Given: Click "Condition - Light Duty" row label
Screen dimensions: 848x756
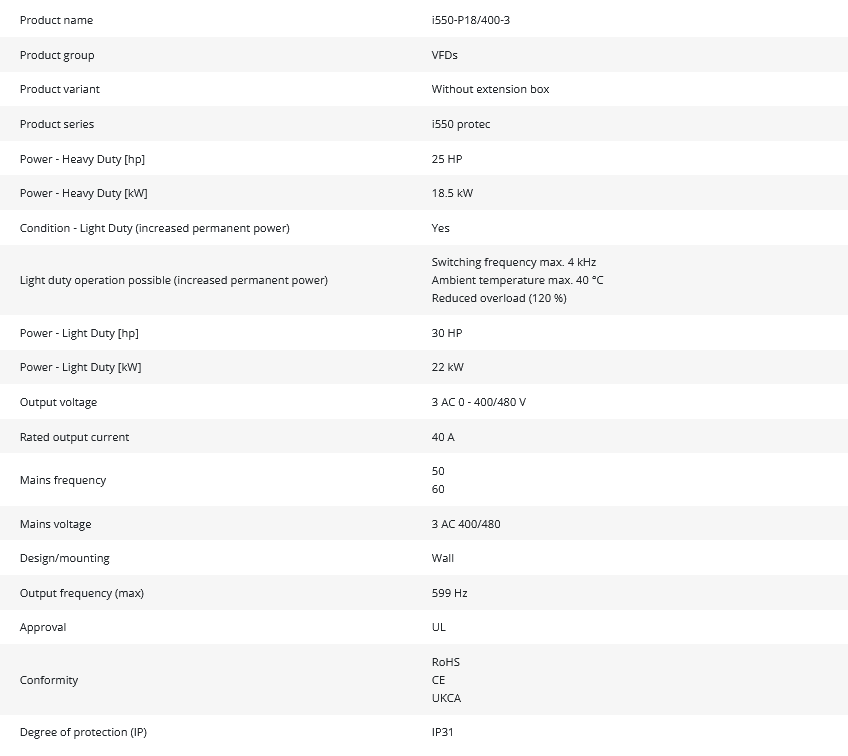Looking at the screenshot, I should [154, 228].
